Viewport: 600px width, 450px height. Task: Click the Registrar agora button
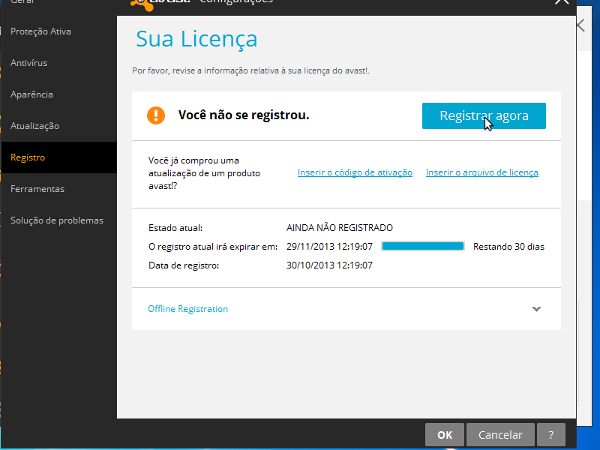coord(484,116)
